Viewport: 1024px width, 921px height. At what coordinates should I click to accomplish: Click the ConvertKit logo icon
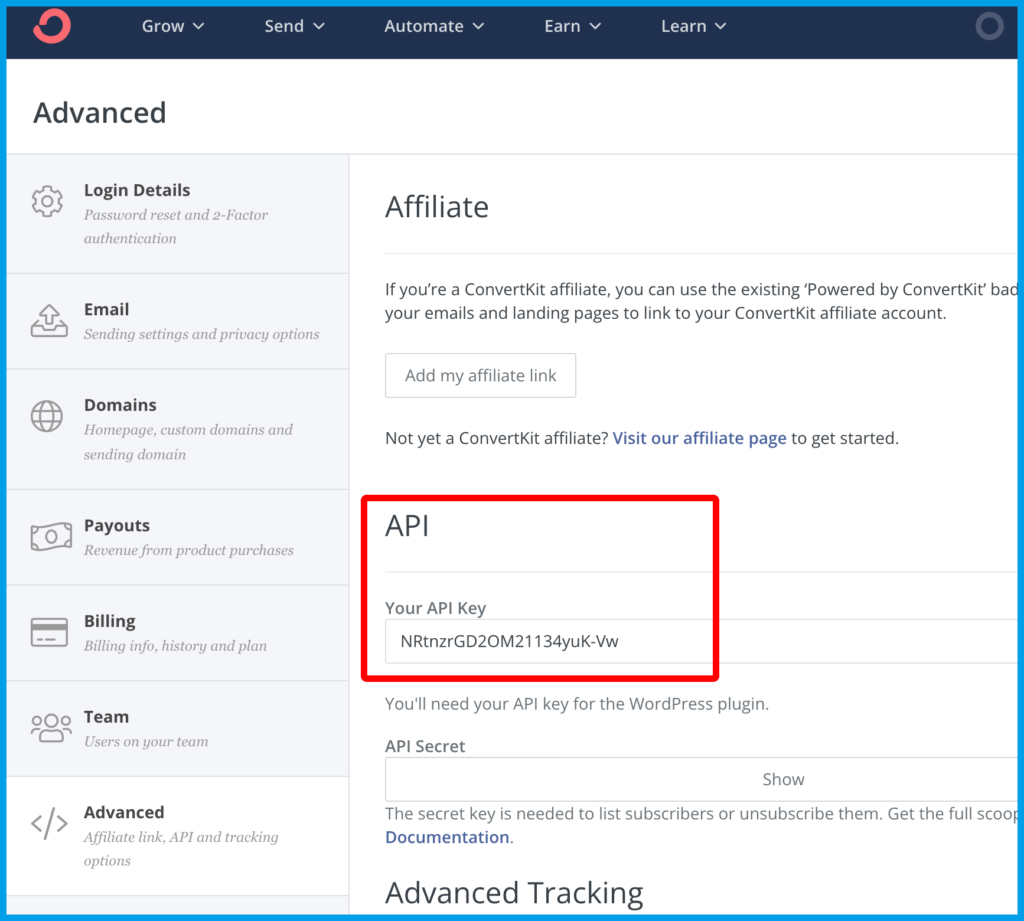click(x=52, y=27)
